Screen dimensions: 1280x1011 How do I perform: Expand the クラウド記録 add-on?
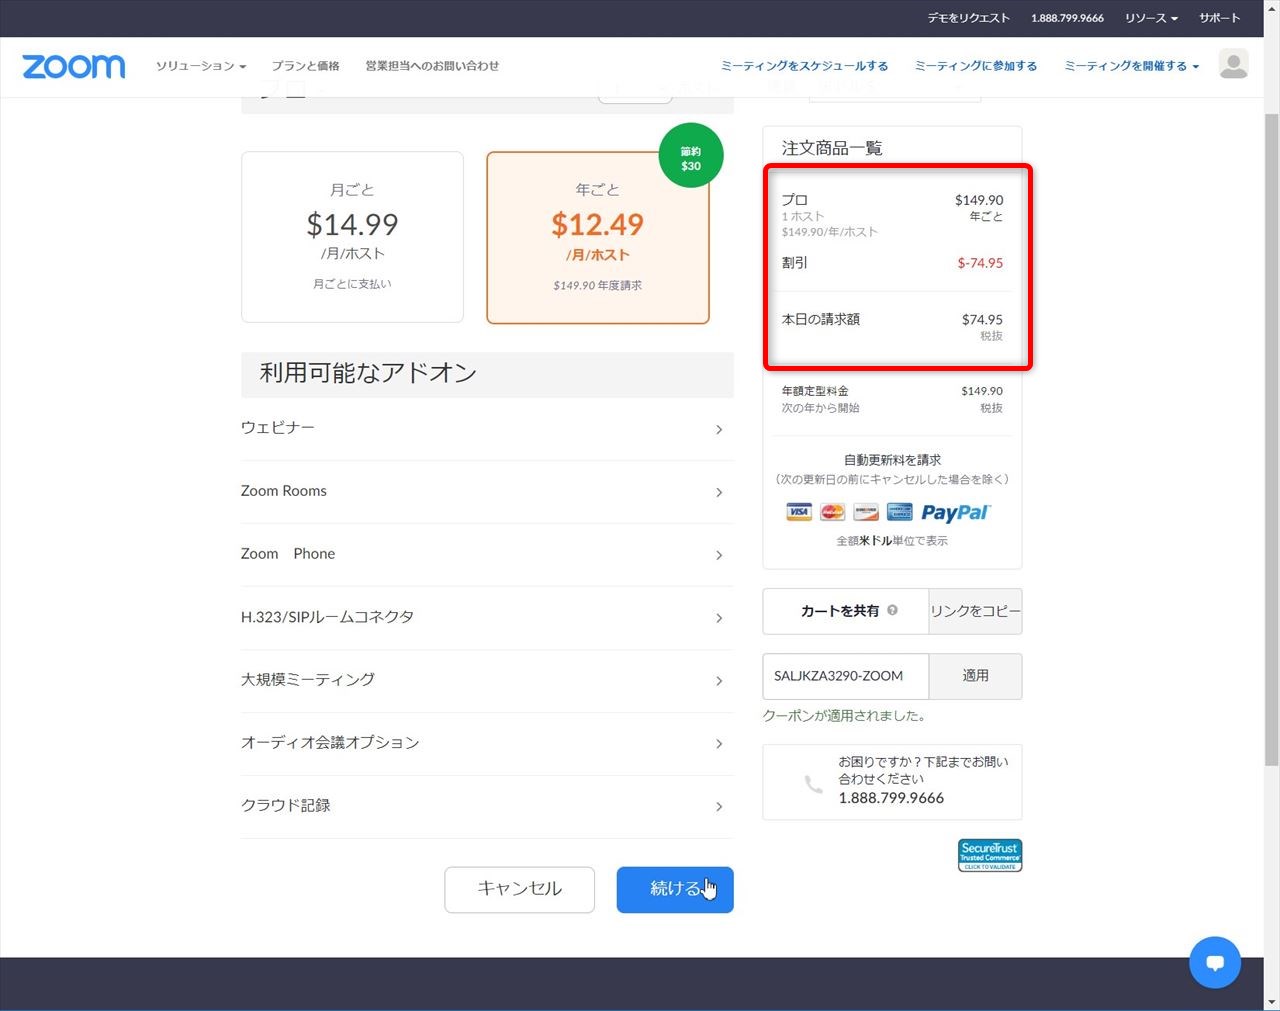[x=487, y=807]
